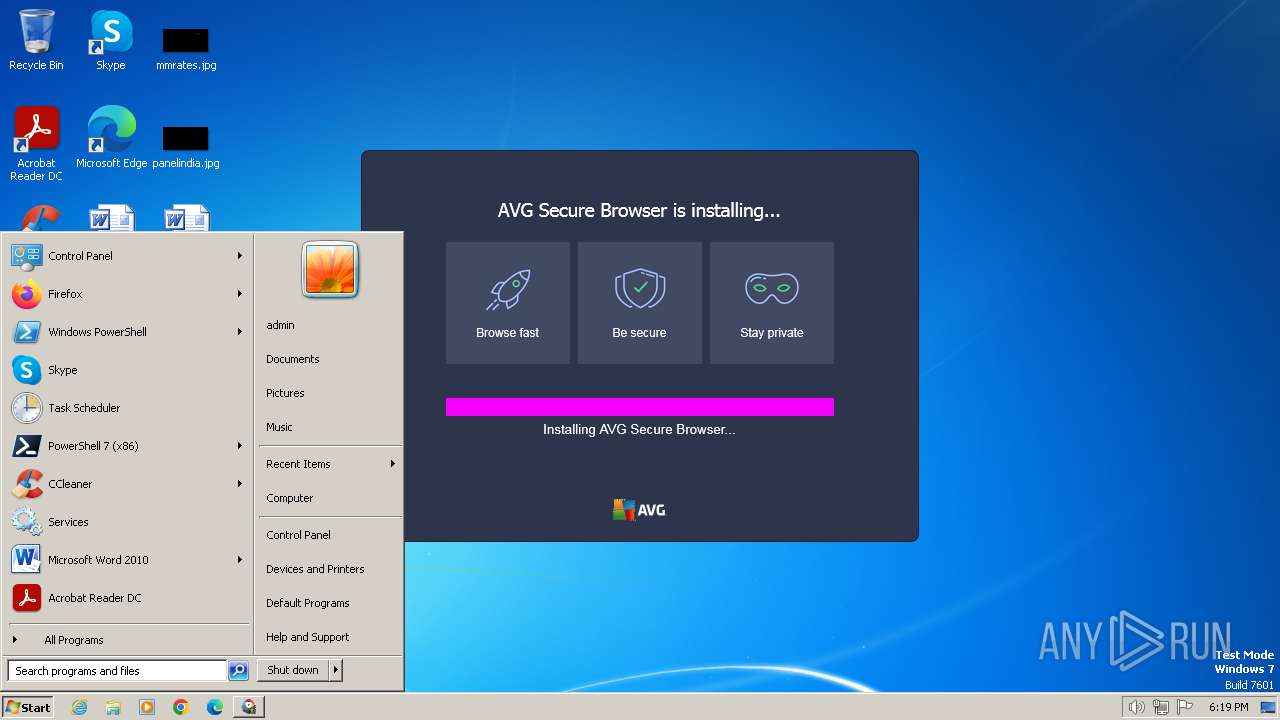Open CCleaner from the Start menu
Screen dimensions: 1280x720
coord(128,484)
